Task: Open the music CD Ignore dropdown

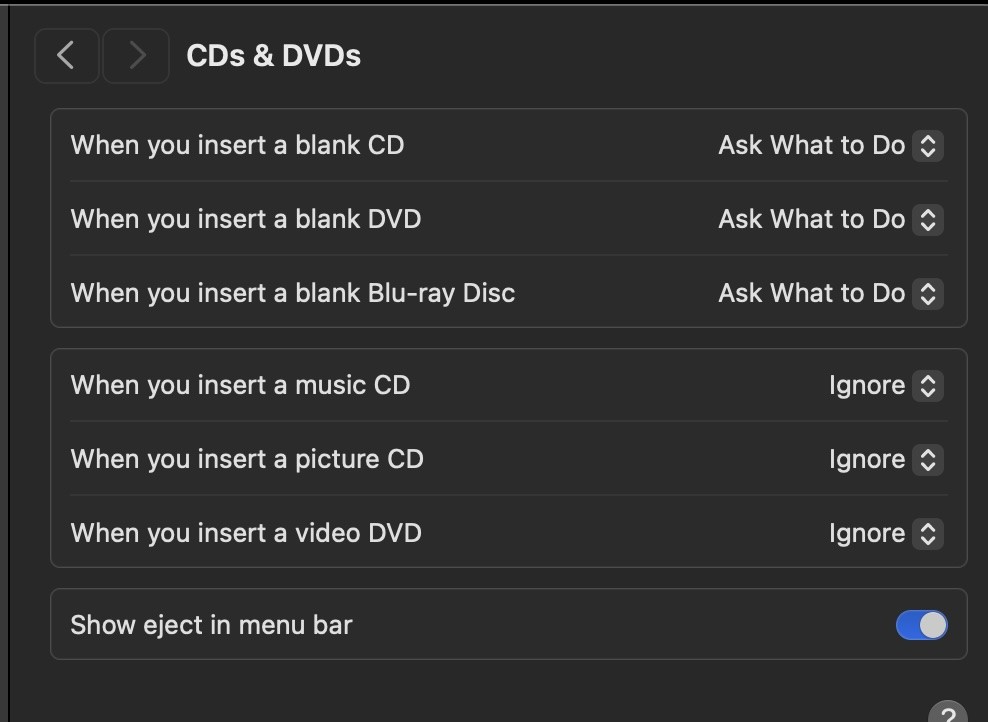Action: tap(885, 385)
